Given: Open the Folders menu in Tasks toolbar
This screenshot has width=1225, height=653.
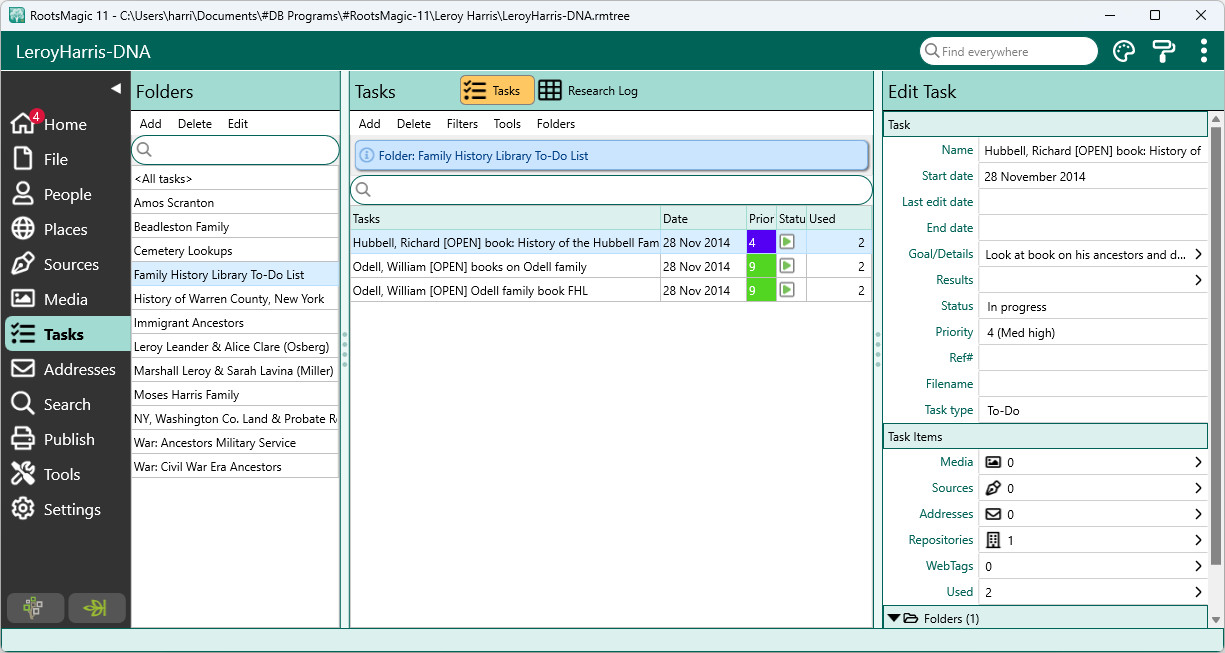Looking at the screenshot, I should coord(556,124).
